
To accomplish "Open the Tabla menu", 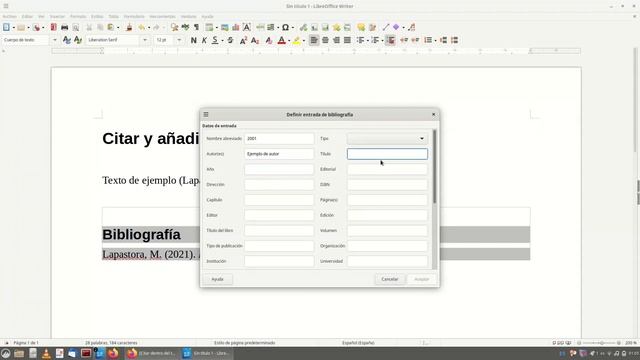I will pos(113,16).
